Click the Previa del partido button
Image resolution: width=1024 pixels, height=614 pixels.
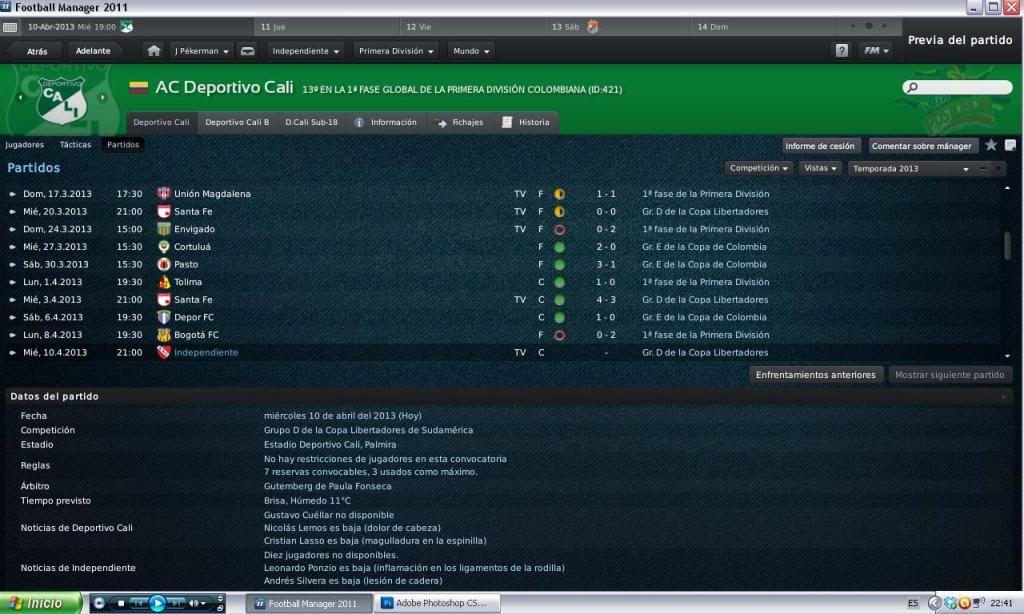(960, 40)
